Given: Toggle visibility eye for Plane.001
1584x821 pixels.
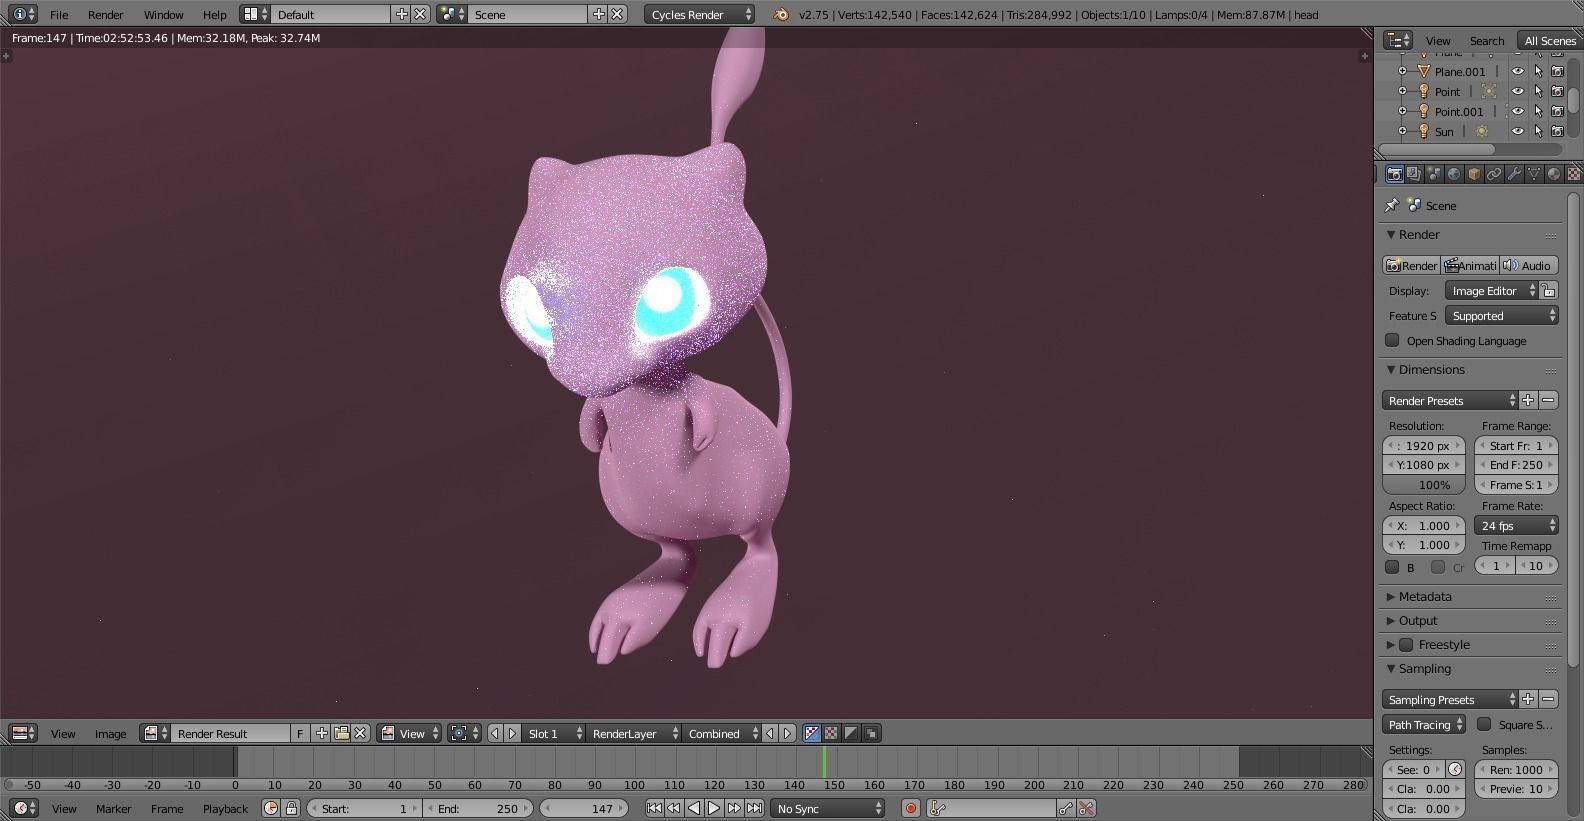Looking at the screenshot, I should [x=1518, y=71].
